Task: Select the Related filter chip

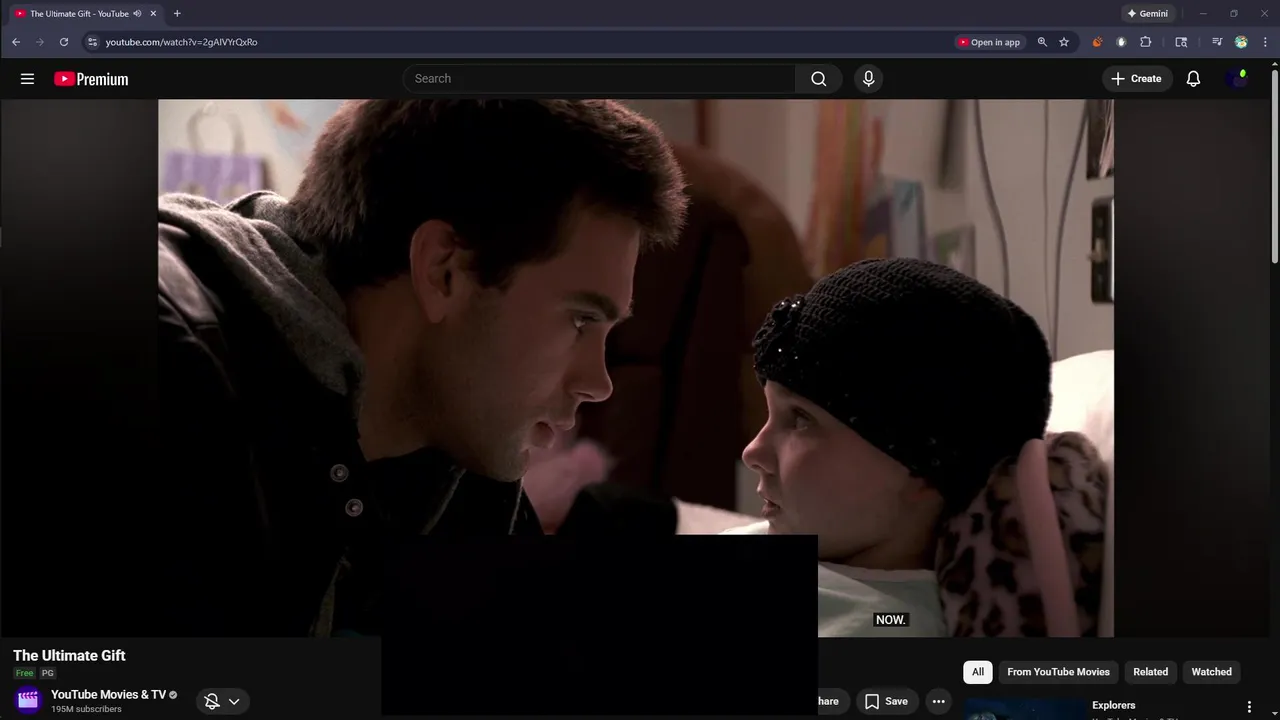Action: (x=1150, y=672)
